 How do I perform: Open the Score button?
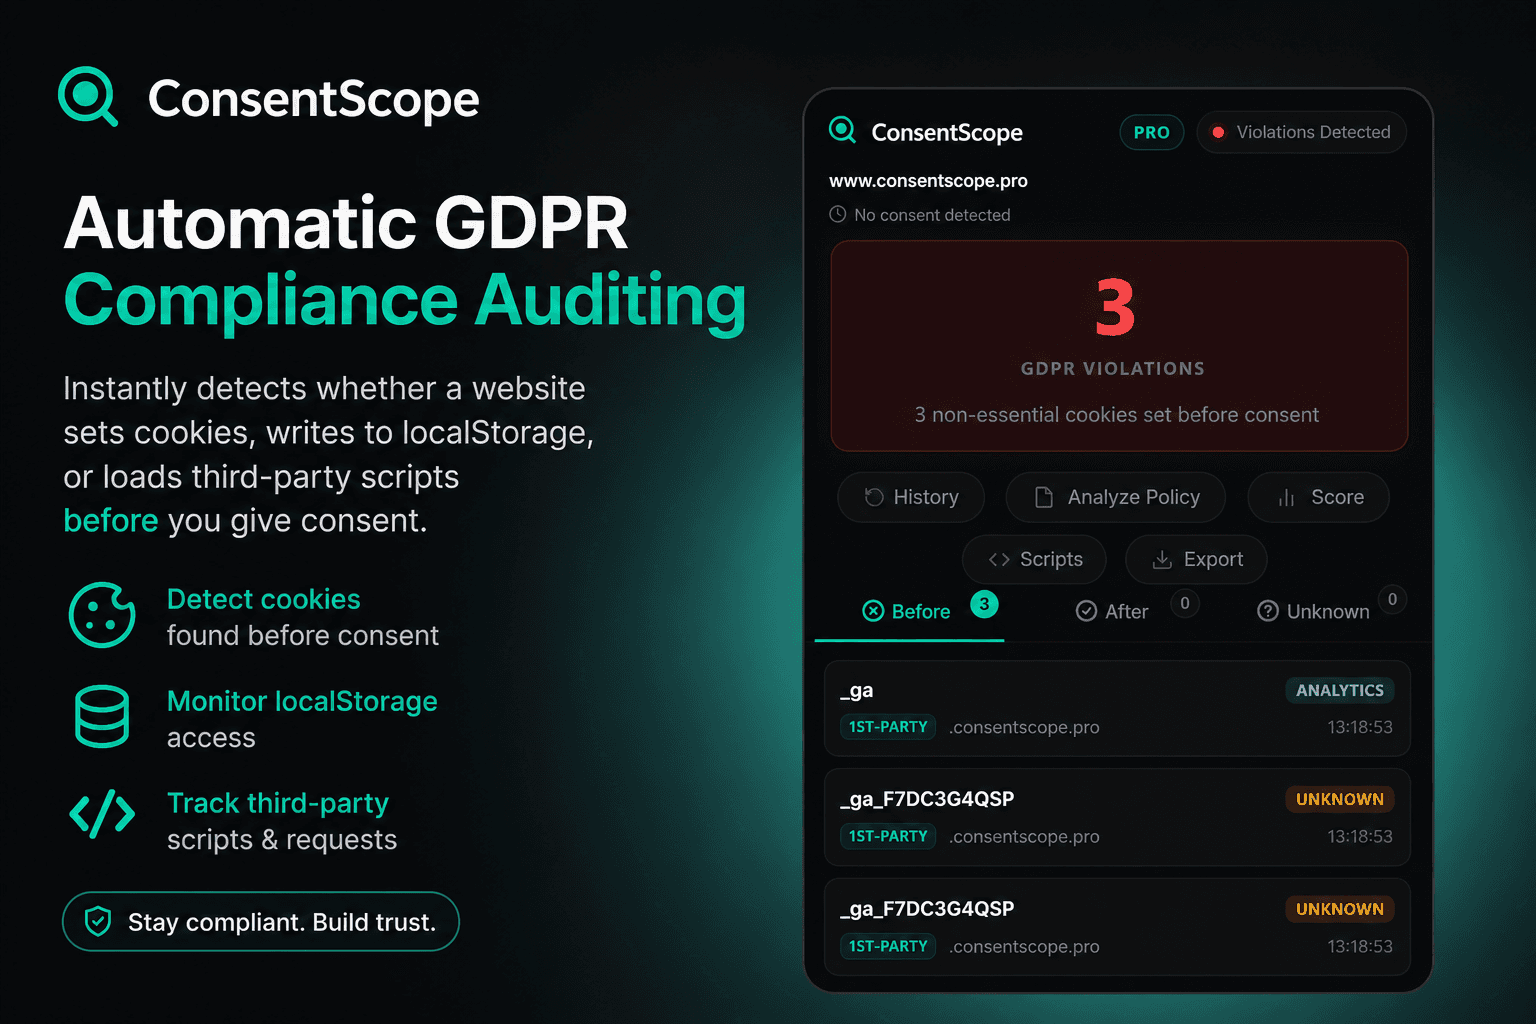(1319, 497)
